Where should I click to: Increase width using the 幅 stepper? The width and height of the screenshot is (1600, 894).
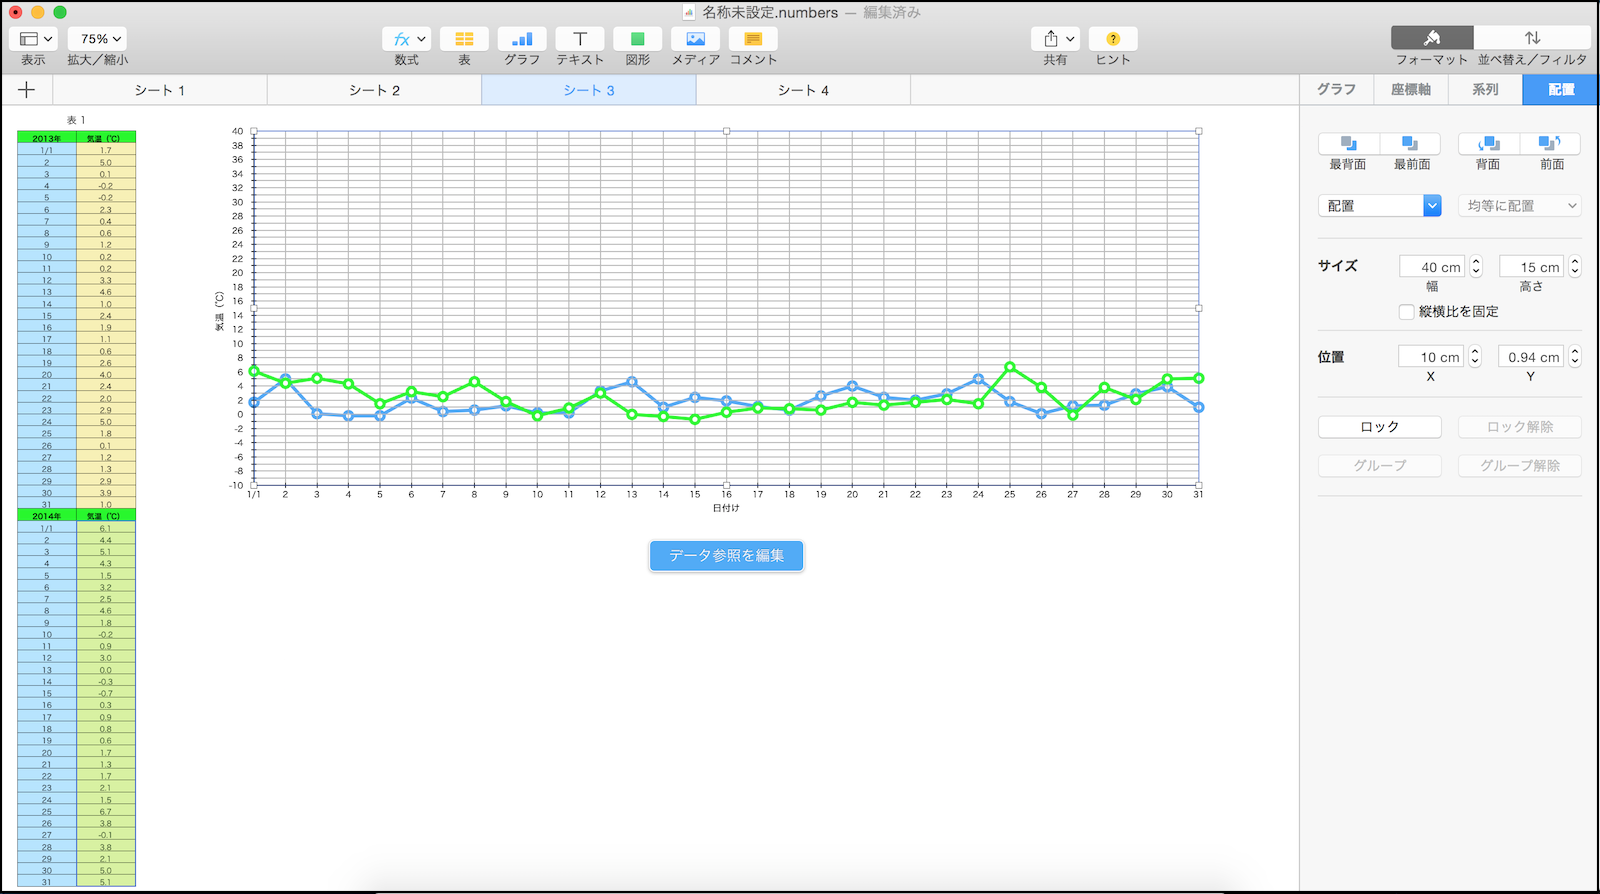tap(1476, 262)
